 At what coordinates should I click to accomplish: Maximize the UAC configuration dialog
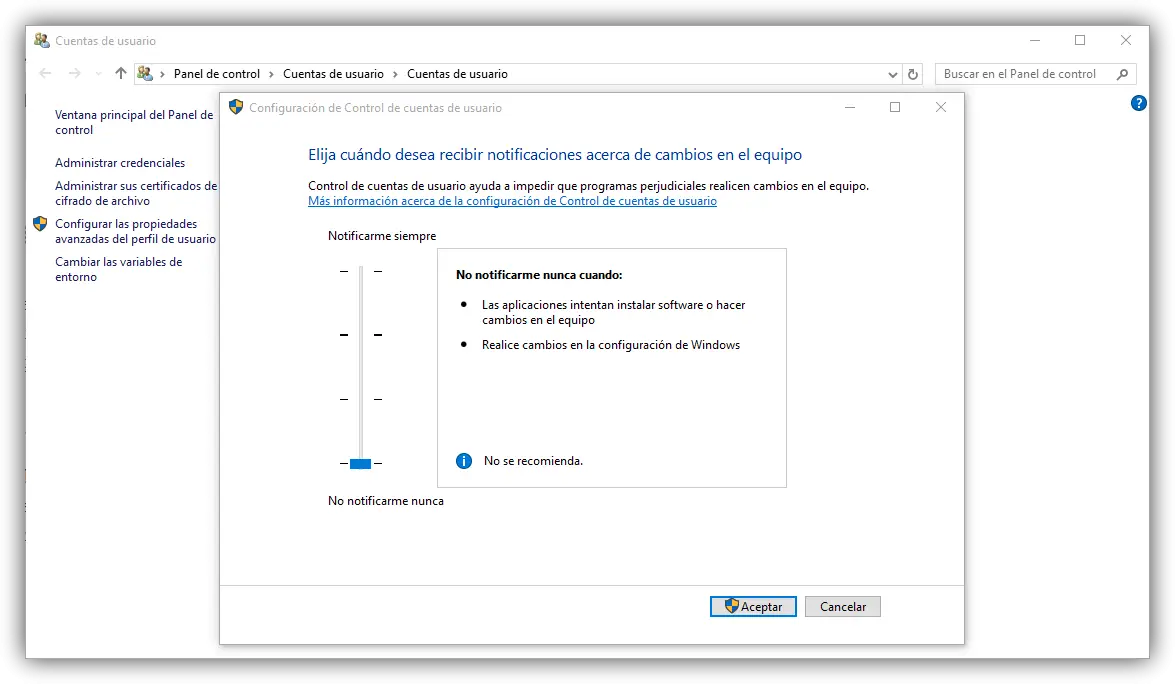pos(895,107)
